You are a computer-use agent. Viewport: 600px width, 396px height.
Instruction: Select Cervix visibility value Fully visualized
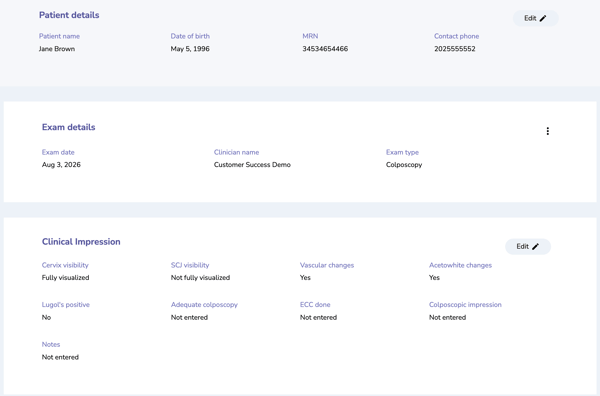(65, 278)
